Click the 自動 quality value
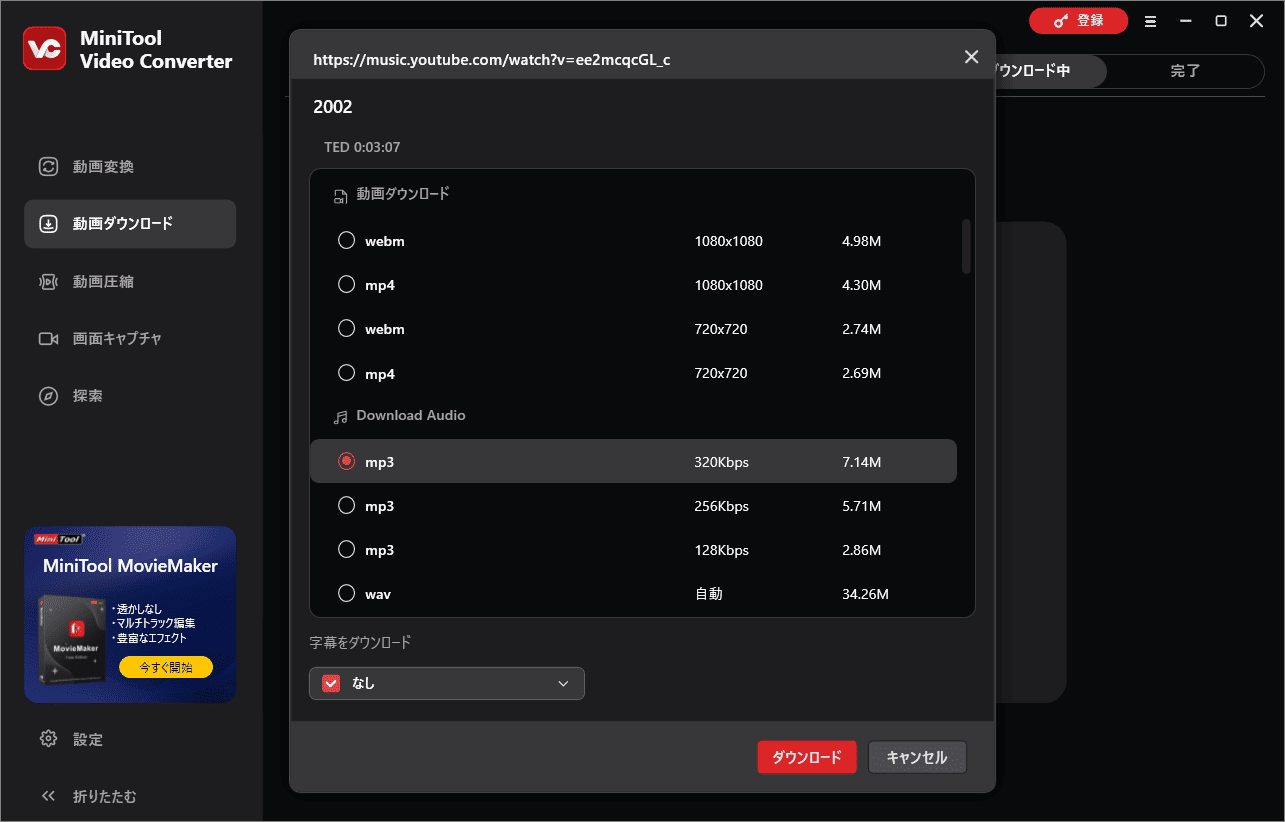The image size is (1285, 822). pos(710,594)
